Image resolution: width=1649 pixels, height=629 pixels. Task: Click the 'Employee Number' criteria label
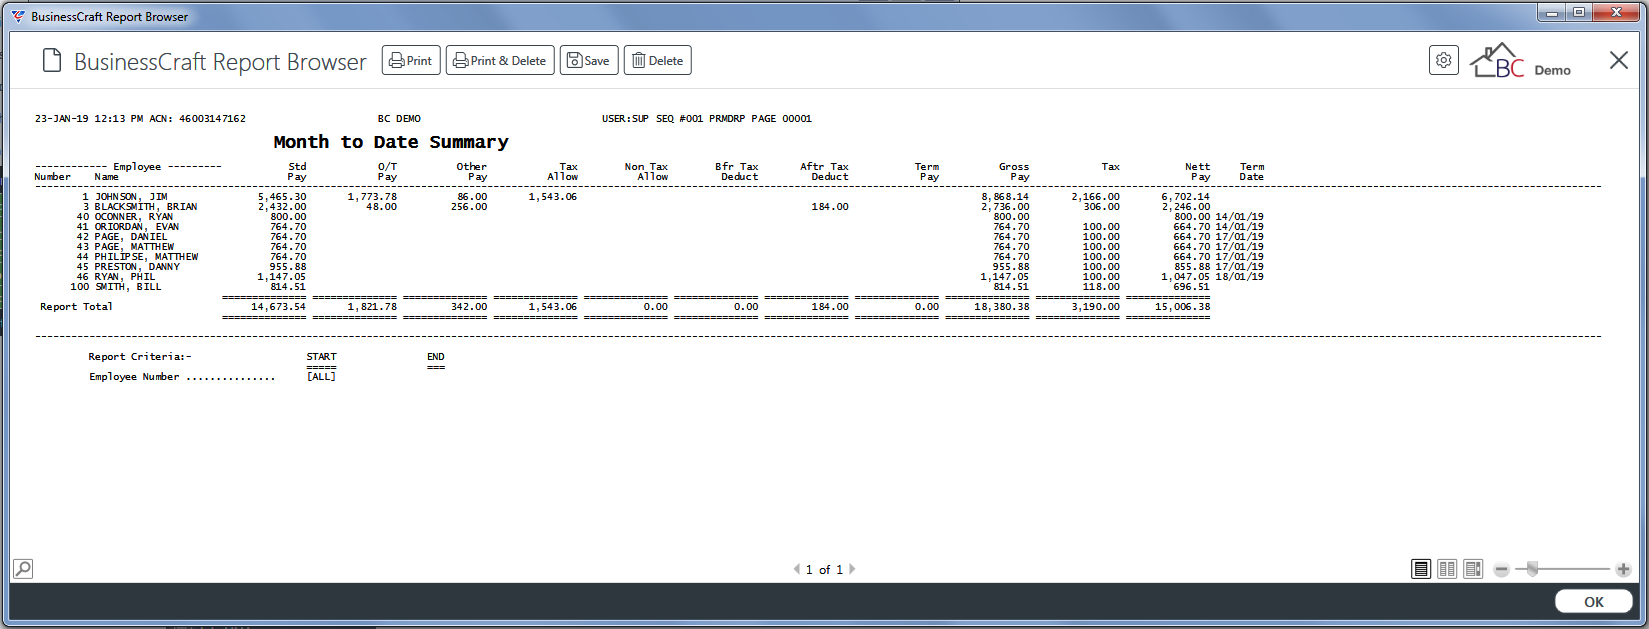click(x=134, y=377)
